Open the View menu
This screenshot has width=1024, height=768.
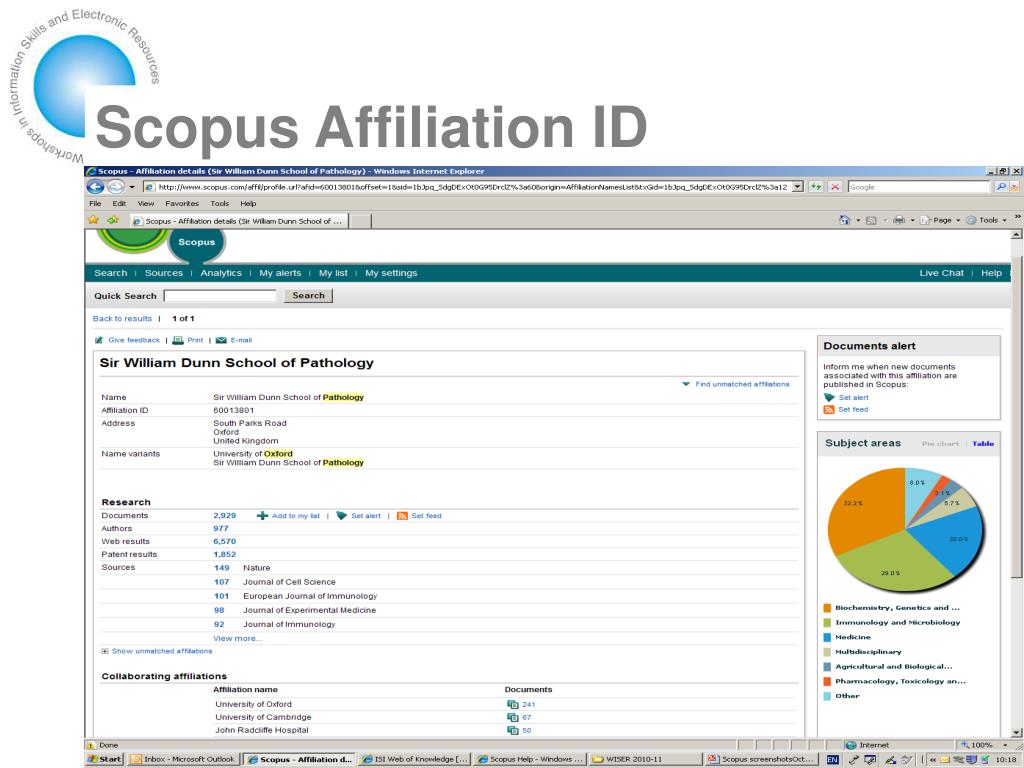point(146,204)
